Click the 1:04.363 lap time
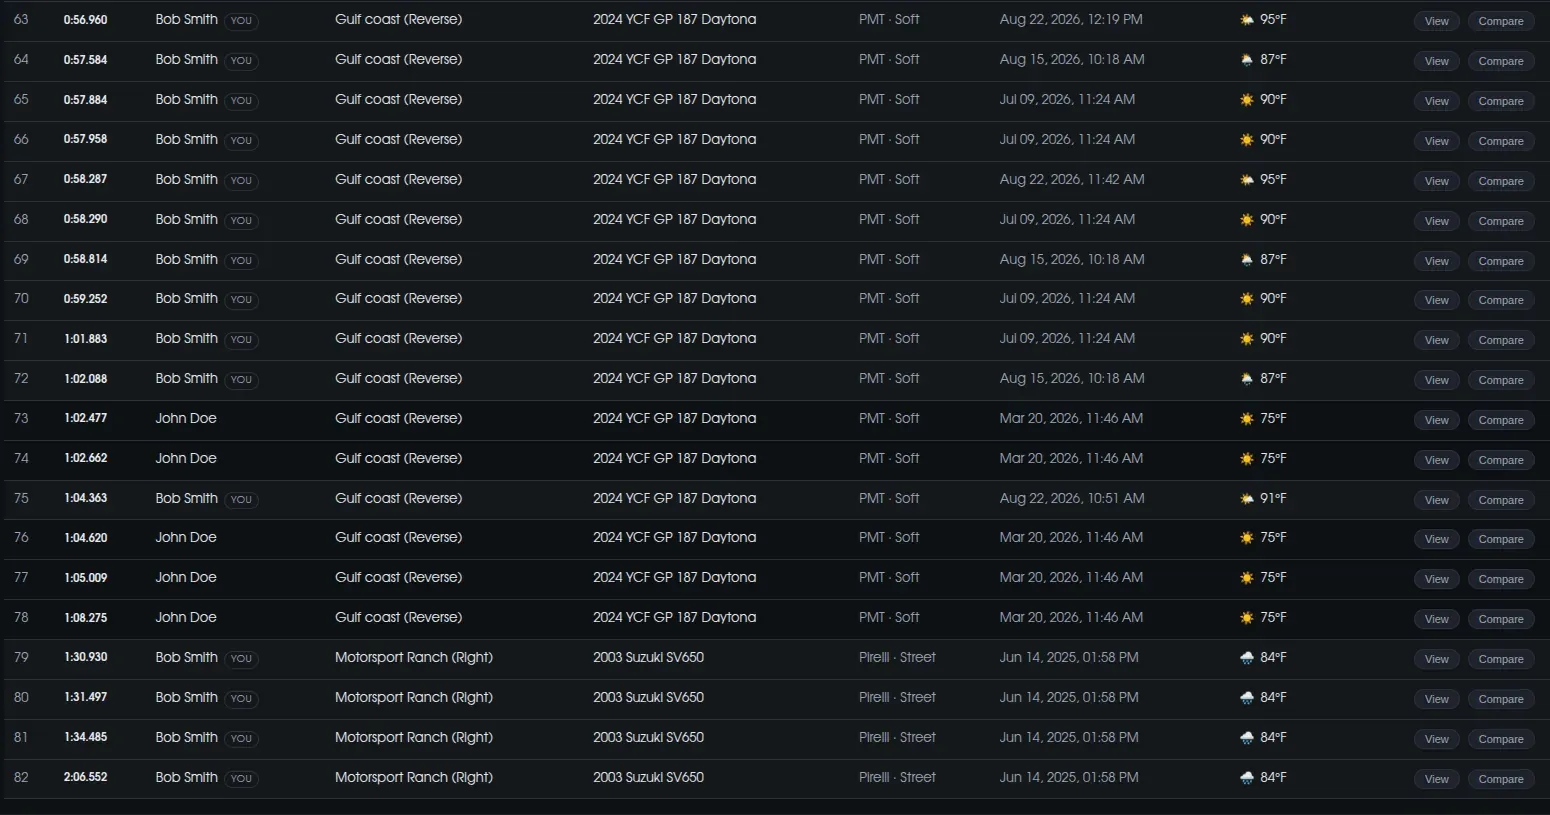1550x815 pixels. [x=85, y=498]
